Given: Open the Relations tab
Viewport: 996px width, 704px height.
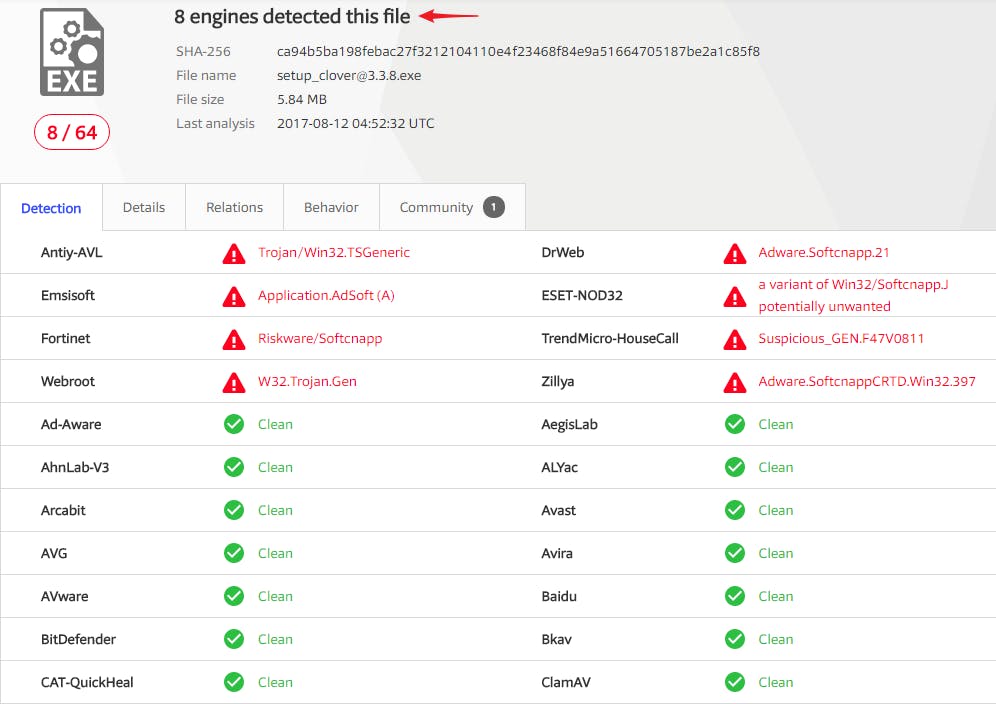Looking at the screenshot, I should pos(234,207).
